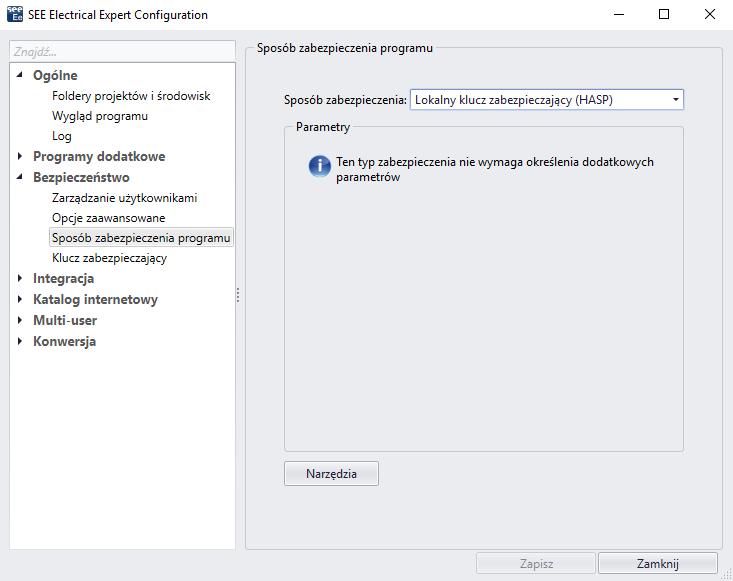Click the 'Parametry' group title
This screenshot has width=733, height=581.
coord(323,127)
